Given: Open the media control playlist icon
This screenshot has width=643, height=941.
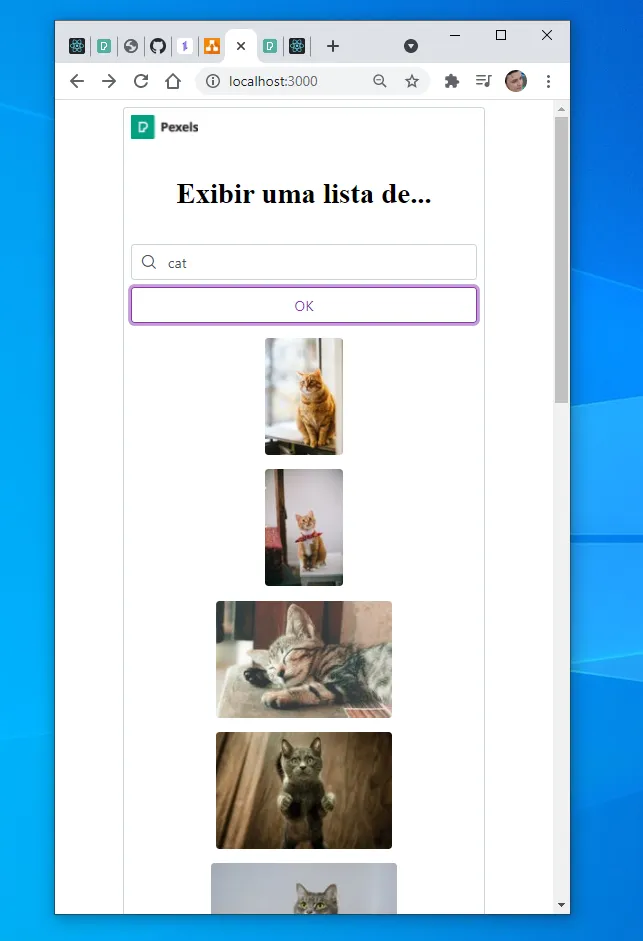Looking at the screenshot, I should coord(483,80).
